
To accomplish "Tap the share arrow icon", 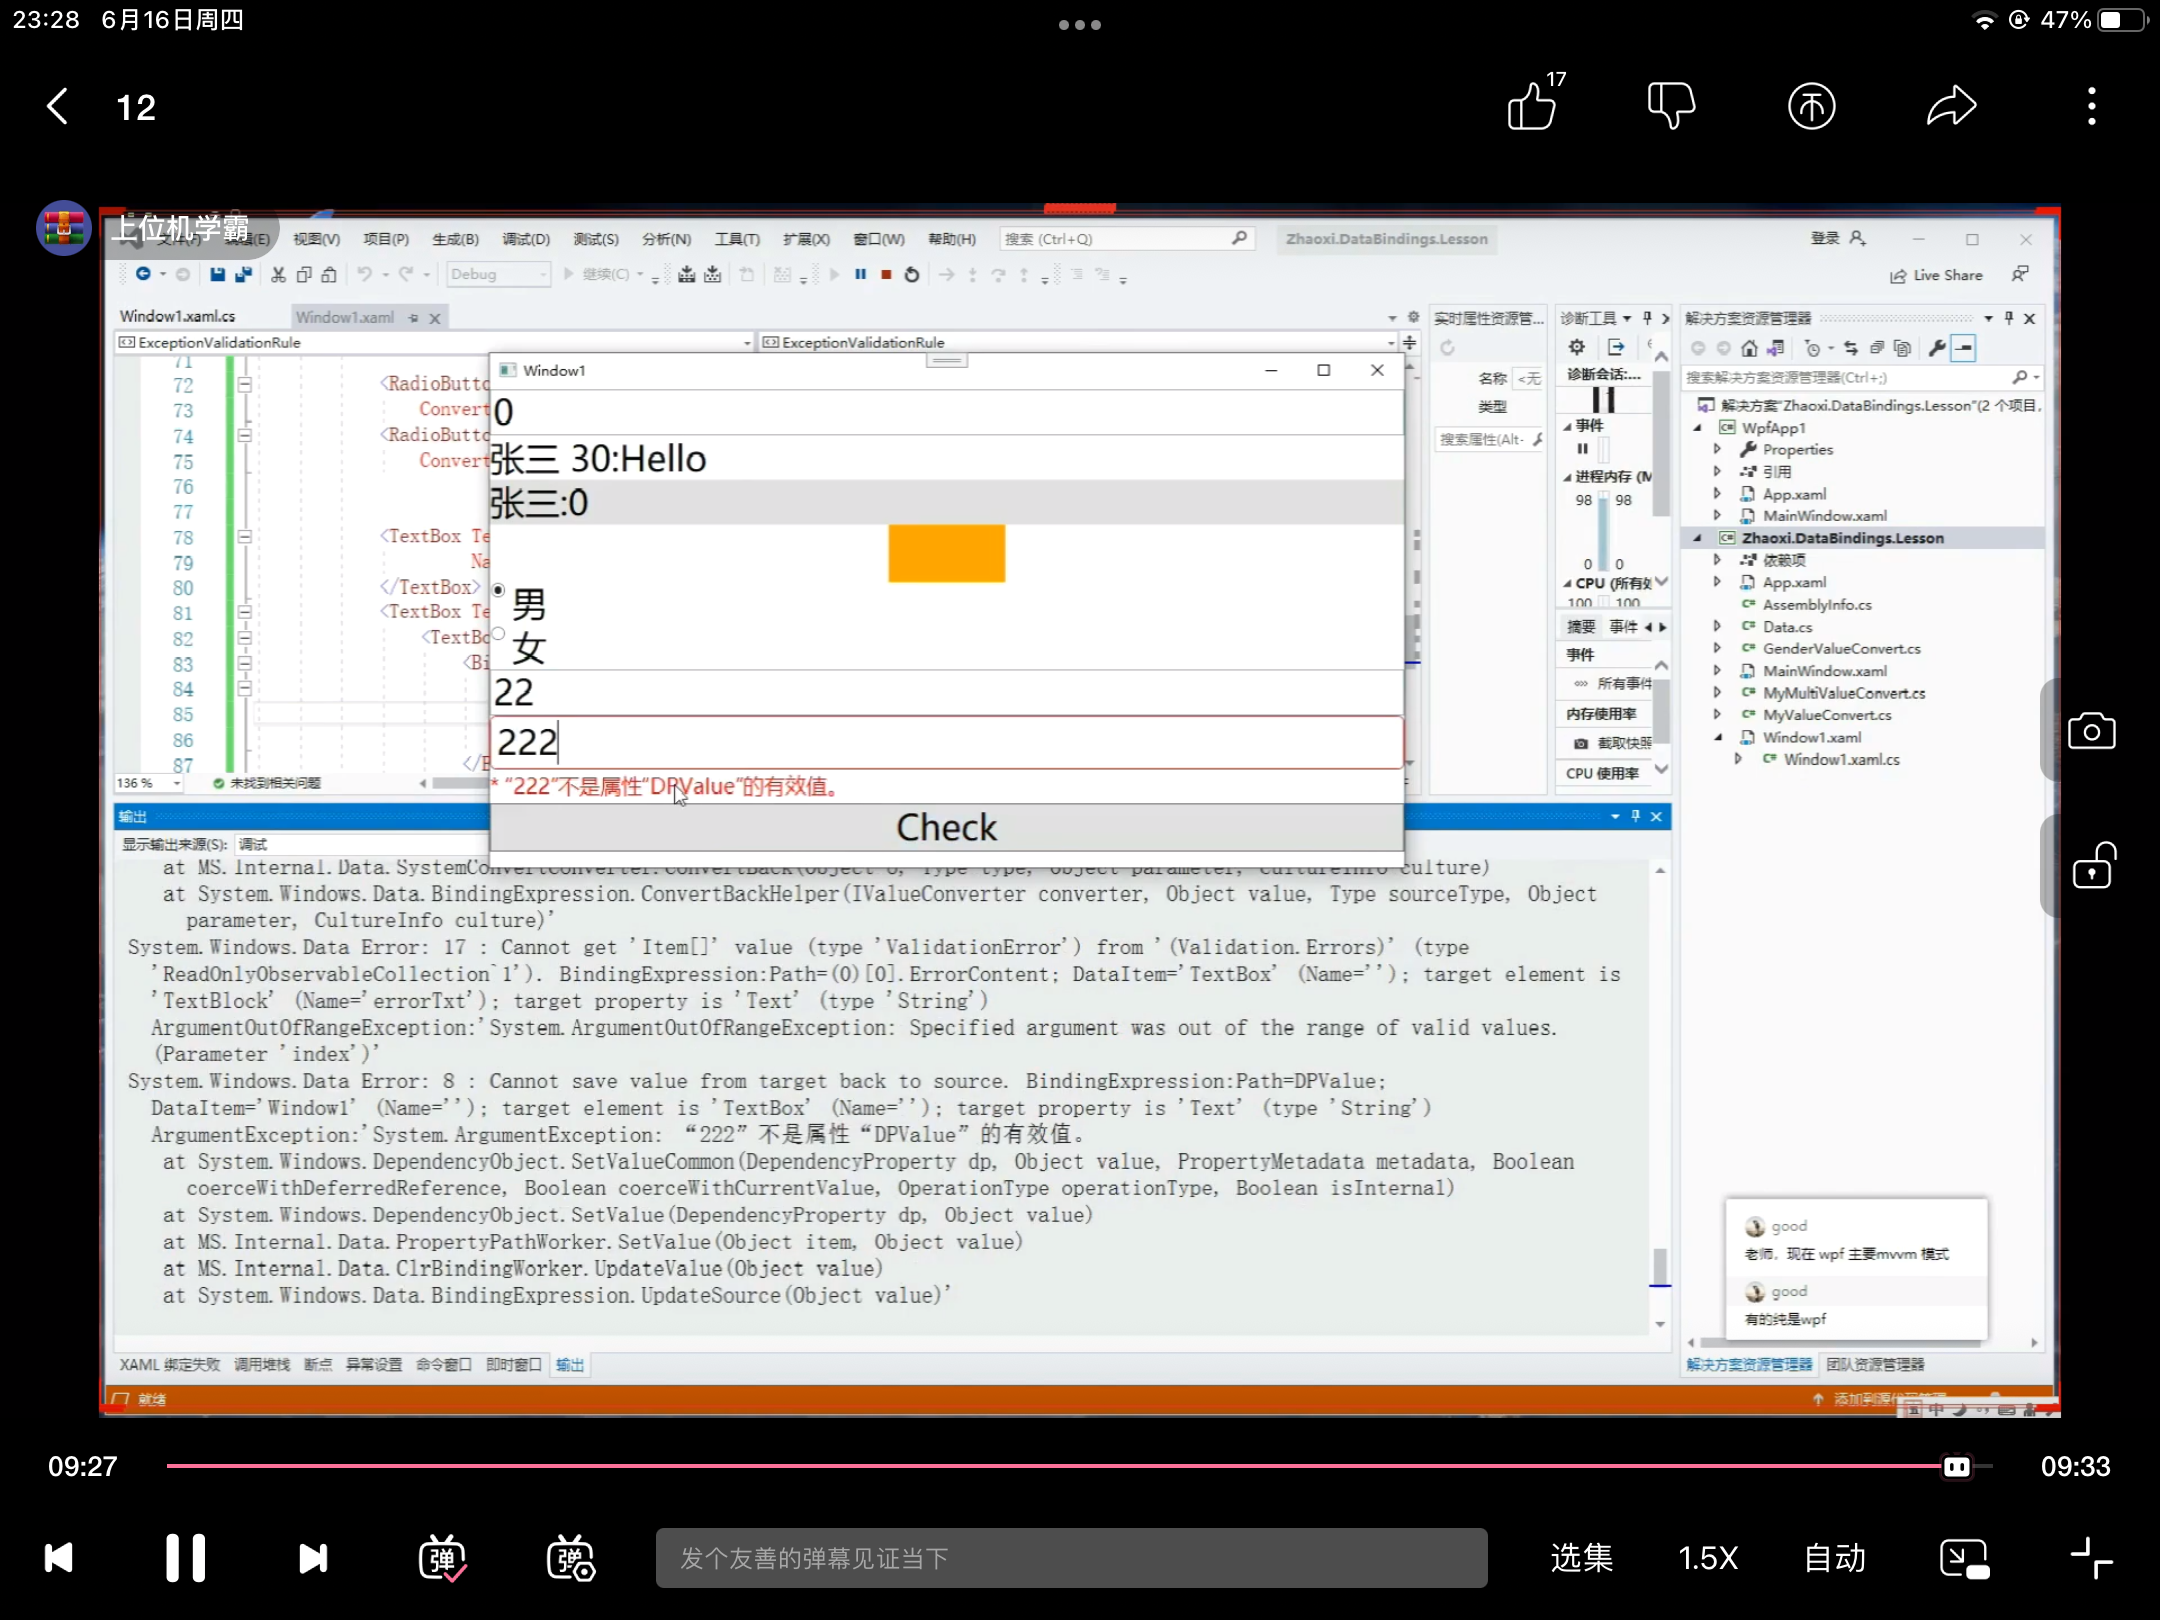I will tap(1951, 106).
